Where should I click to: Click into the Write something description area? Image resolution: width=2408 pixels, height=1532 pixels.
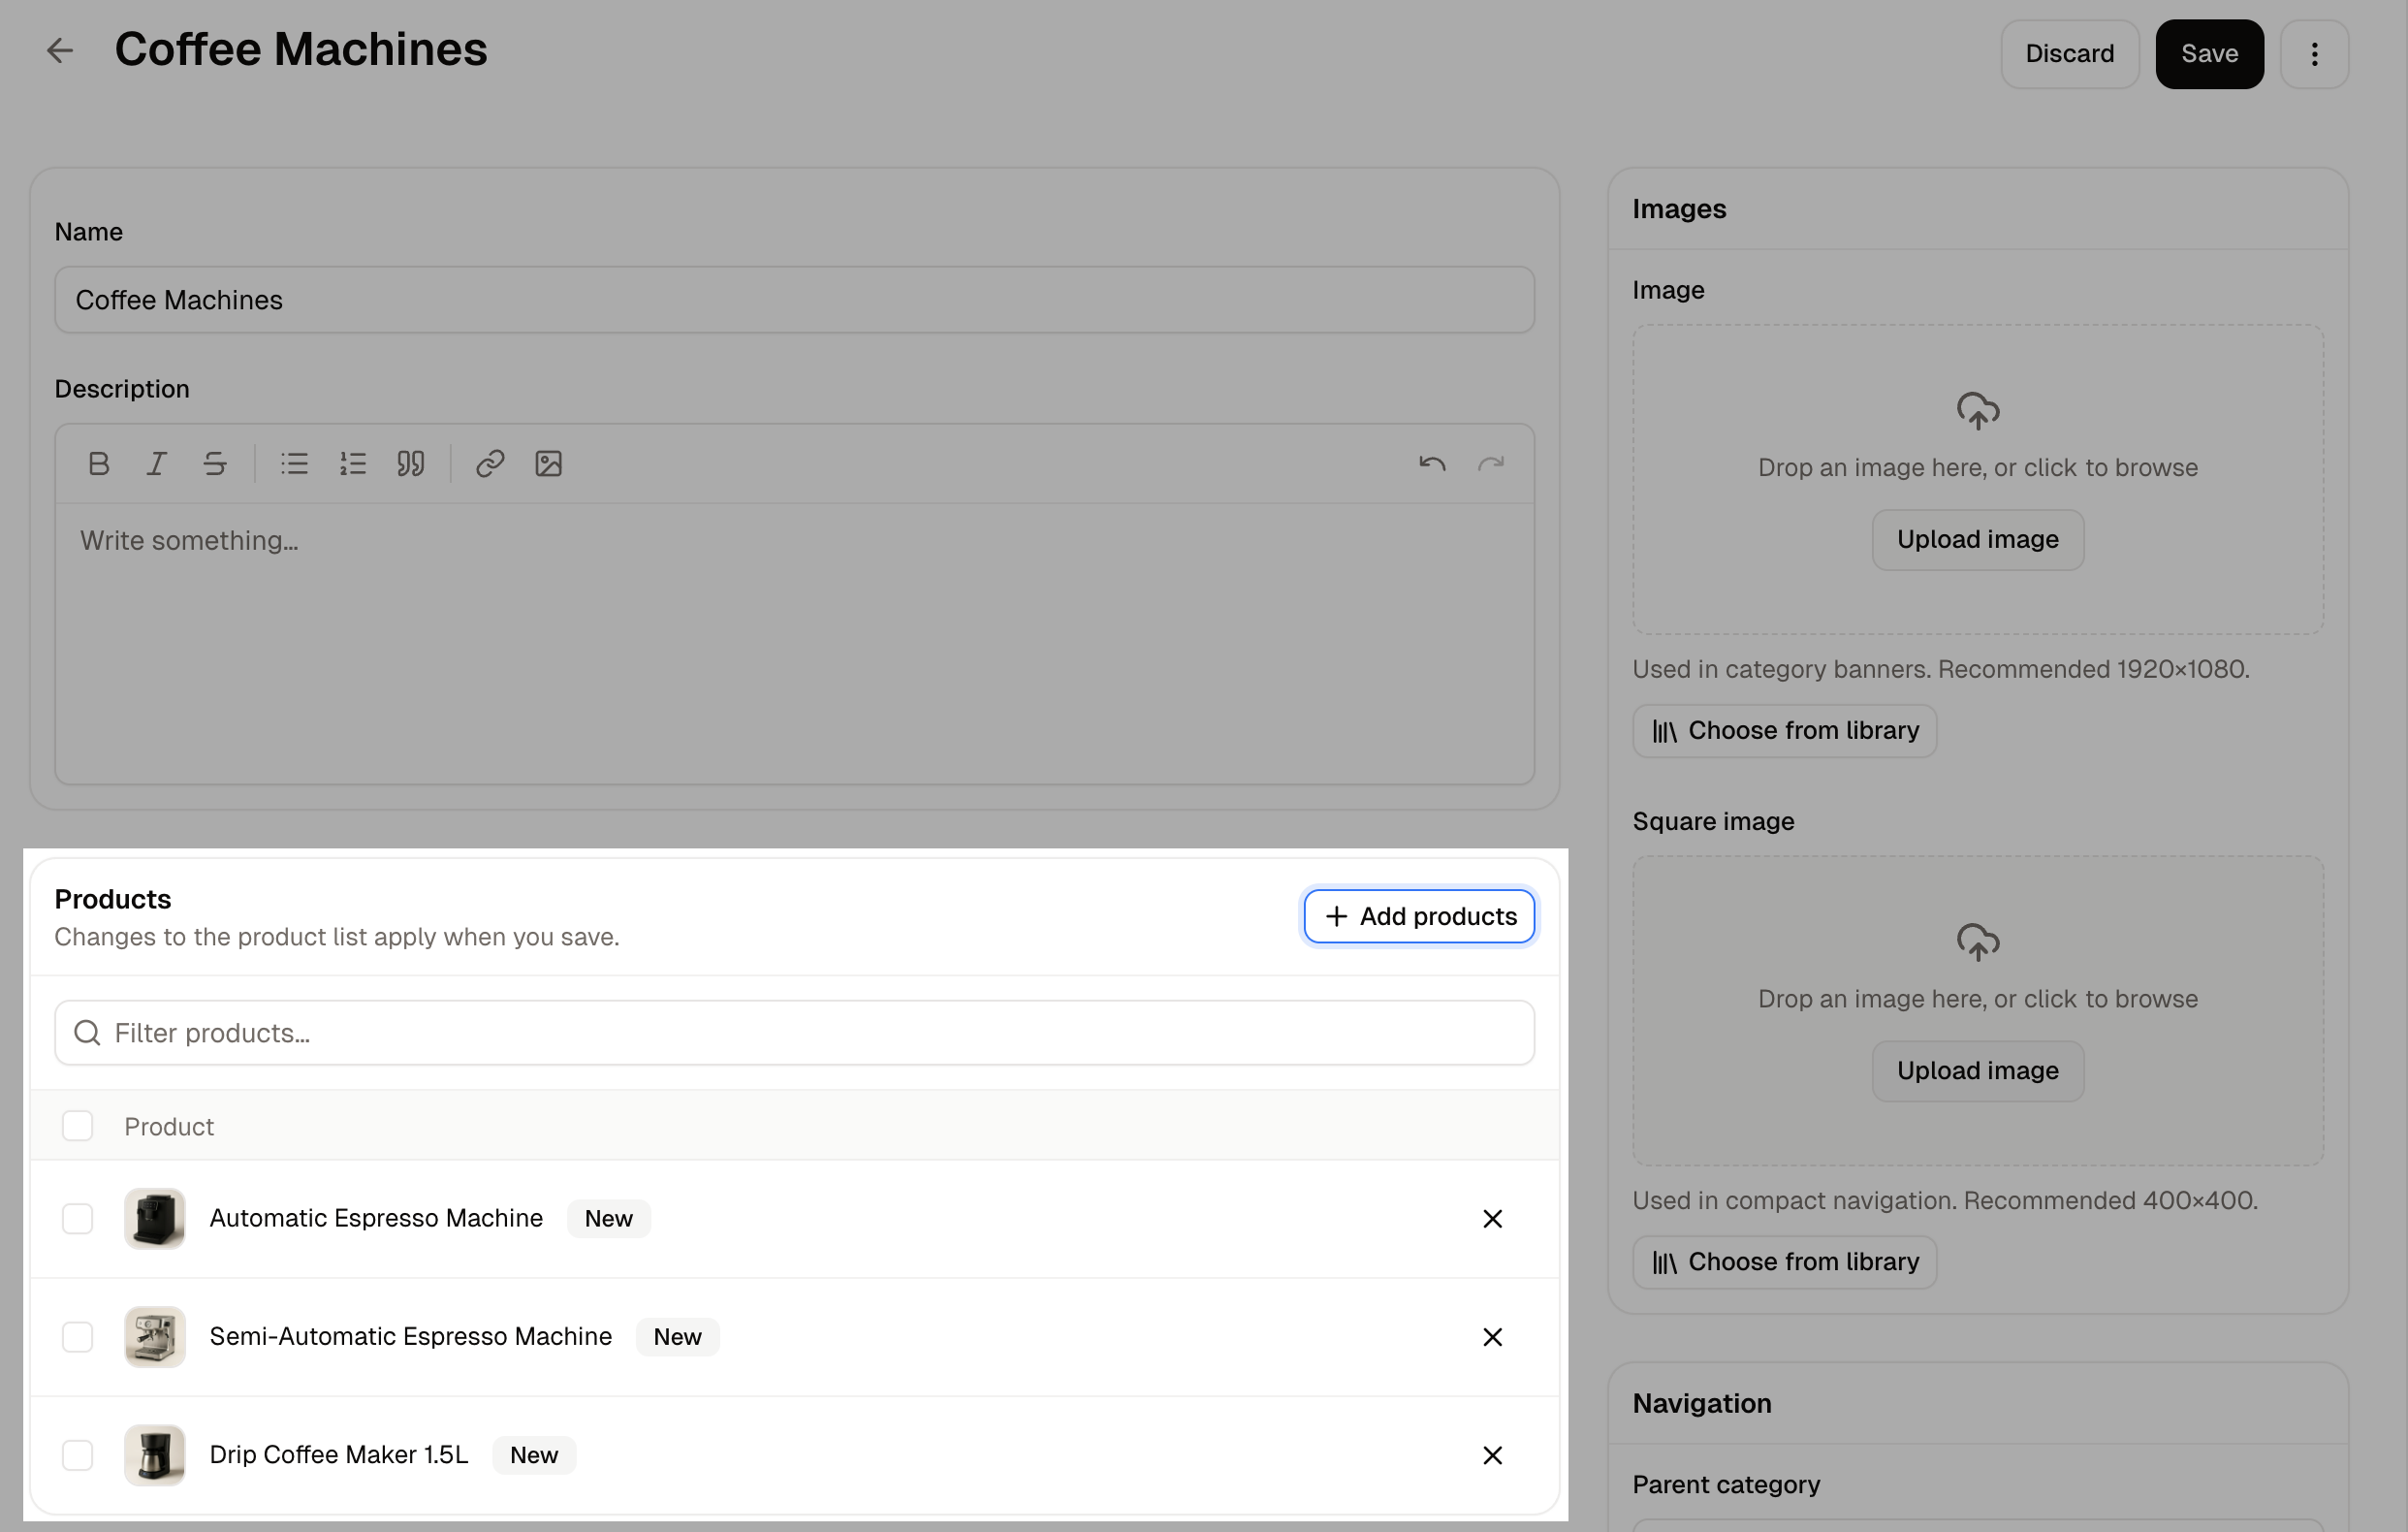tap(794, 643)
